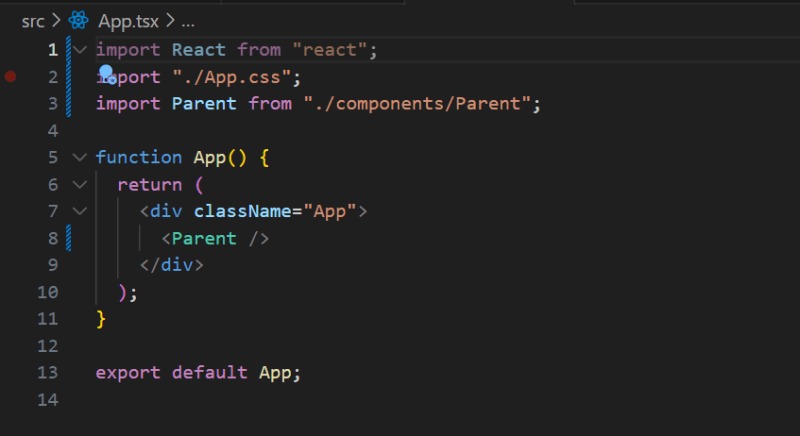The width and height of the screenshot is (800, 436).
Task: Click the blue debug marker on line 2
Action: [x=107, y=73]
